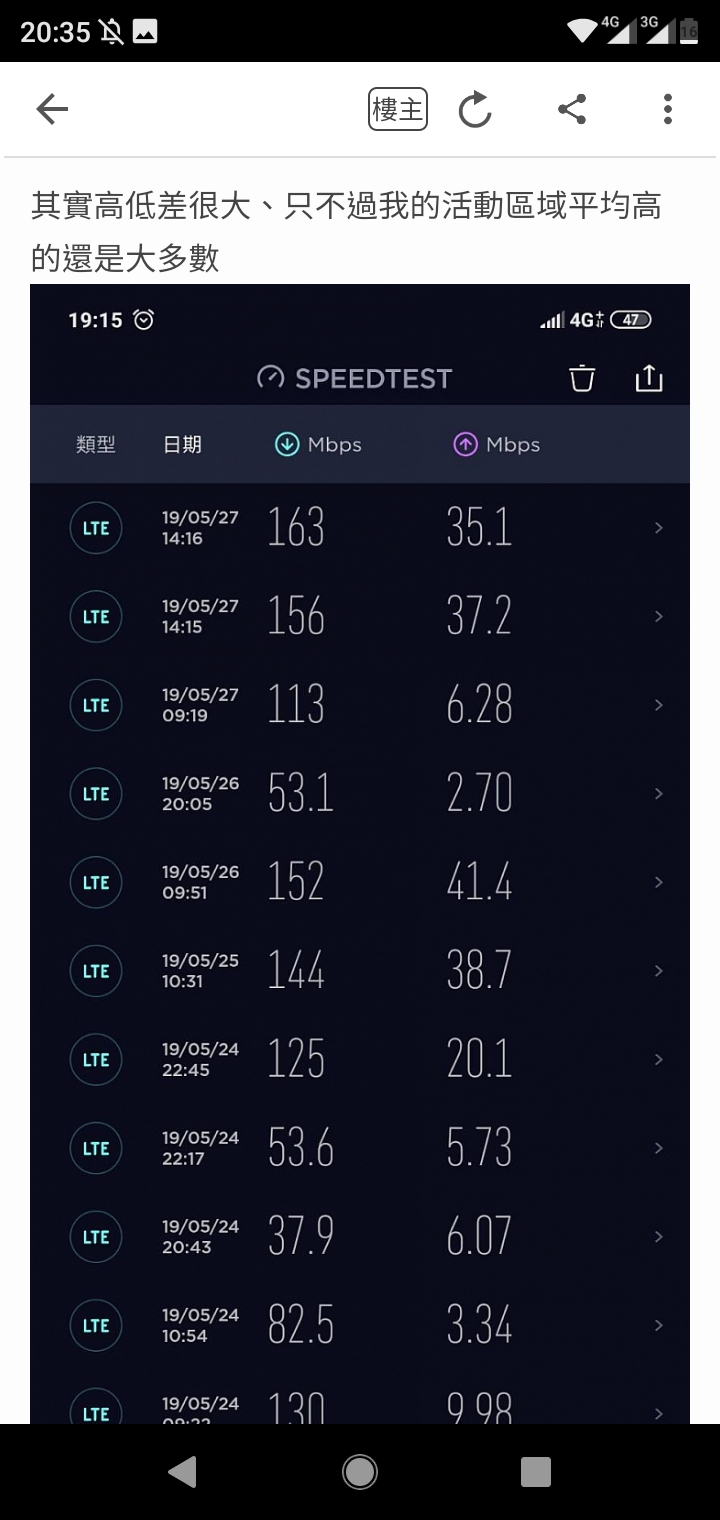The width and height of the screenshot is (720, 1520).
Task: Expand the 163 Mbps result chevron
Action: [x=658, y=528]
